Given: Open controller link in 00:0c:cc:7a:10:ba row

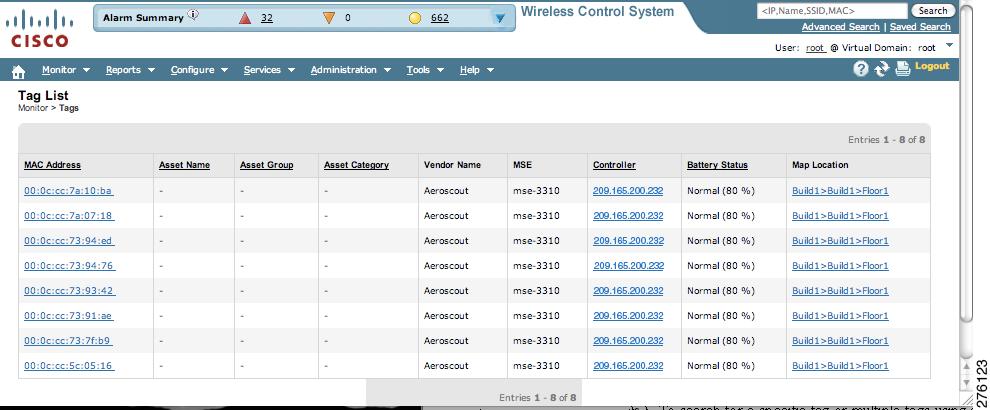Looking at the screenshot, I should [628, 190].
